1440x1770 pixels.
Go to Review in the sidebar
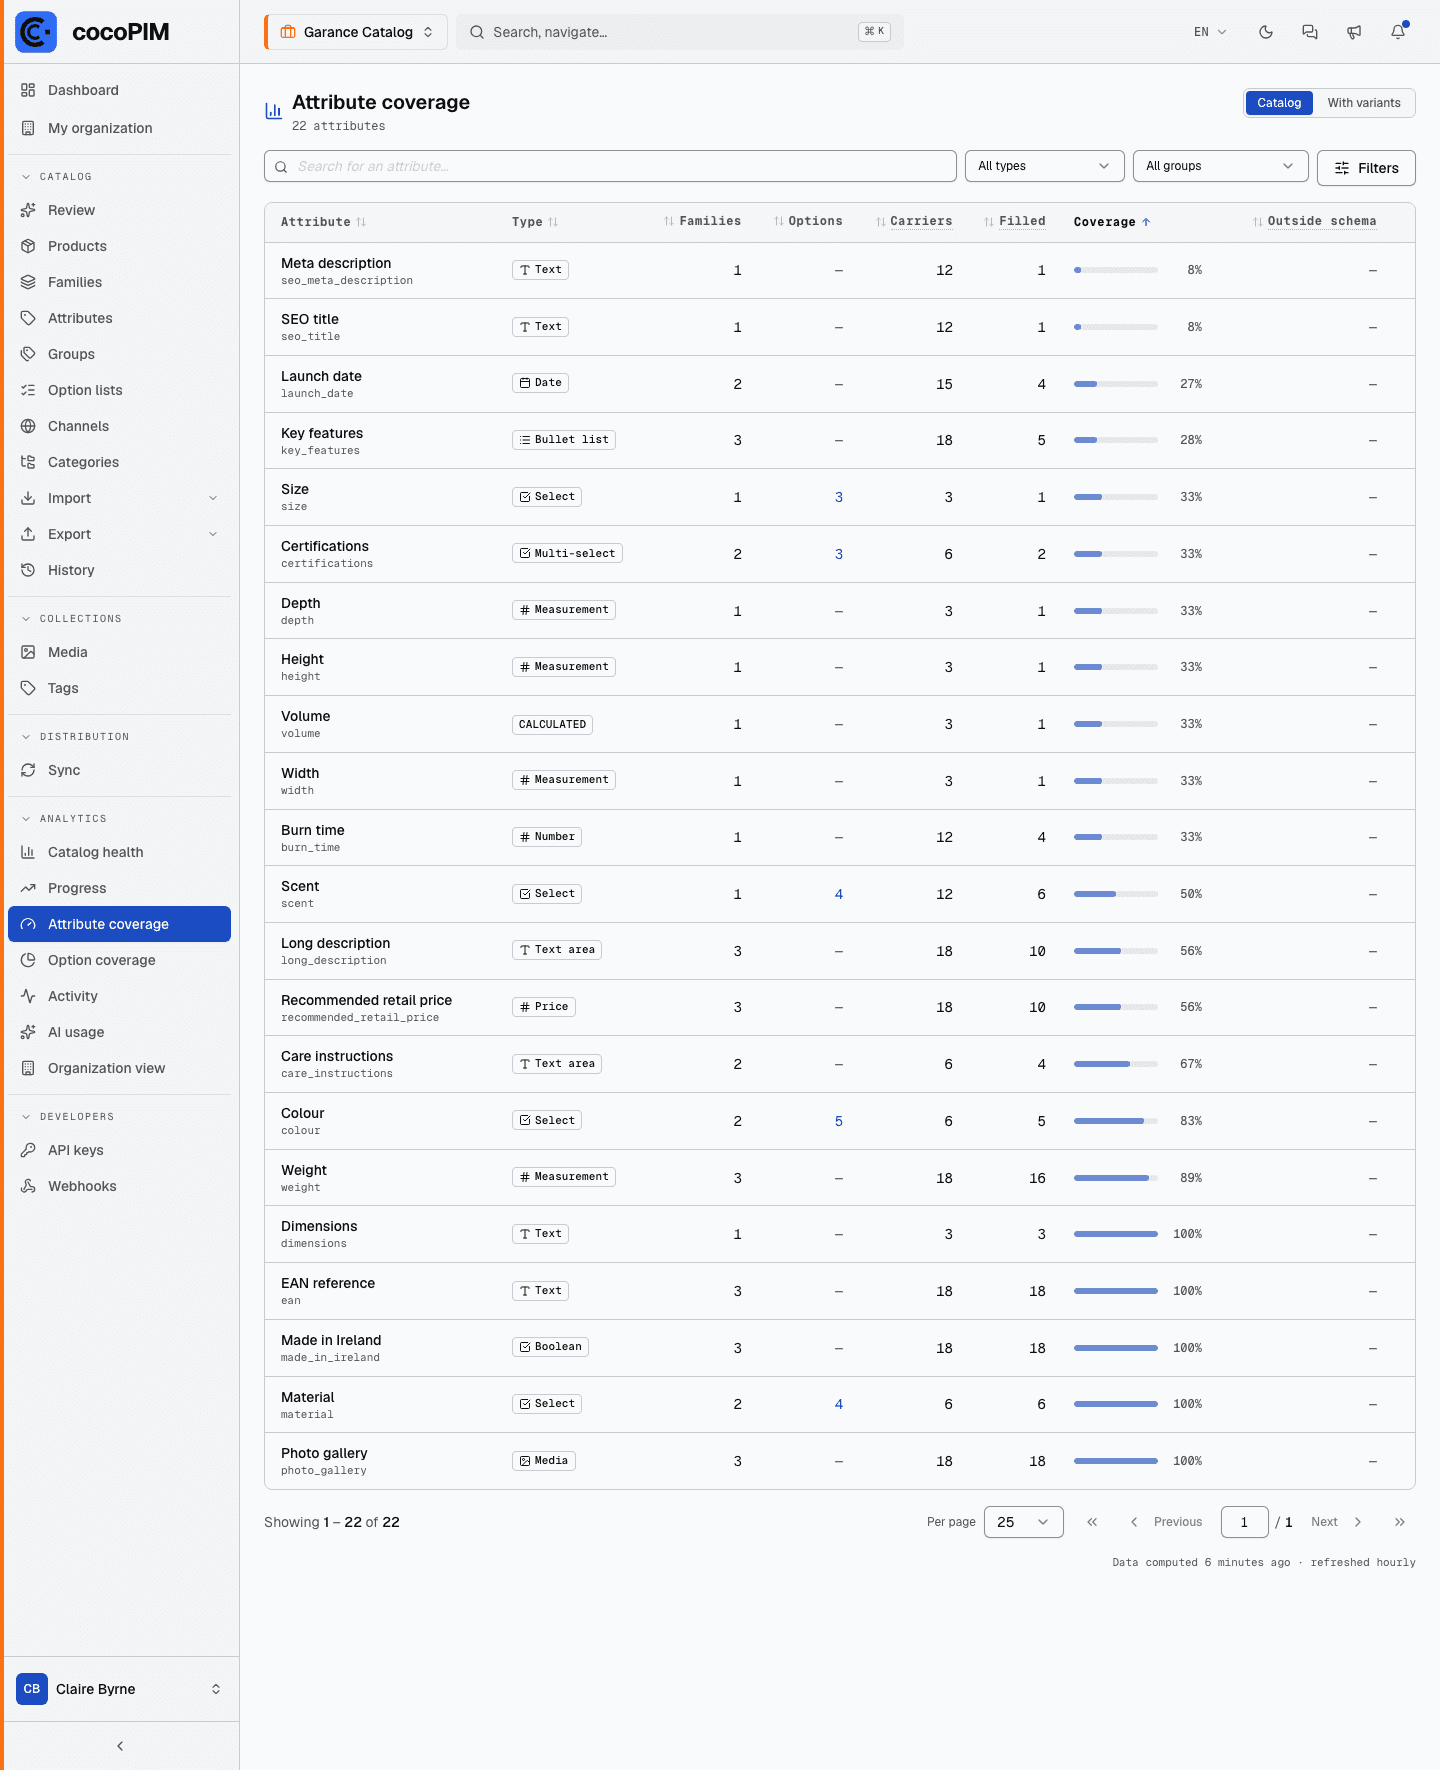(x=119, y=210)
